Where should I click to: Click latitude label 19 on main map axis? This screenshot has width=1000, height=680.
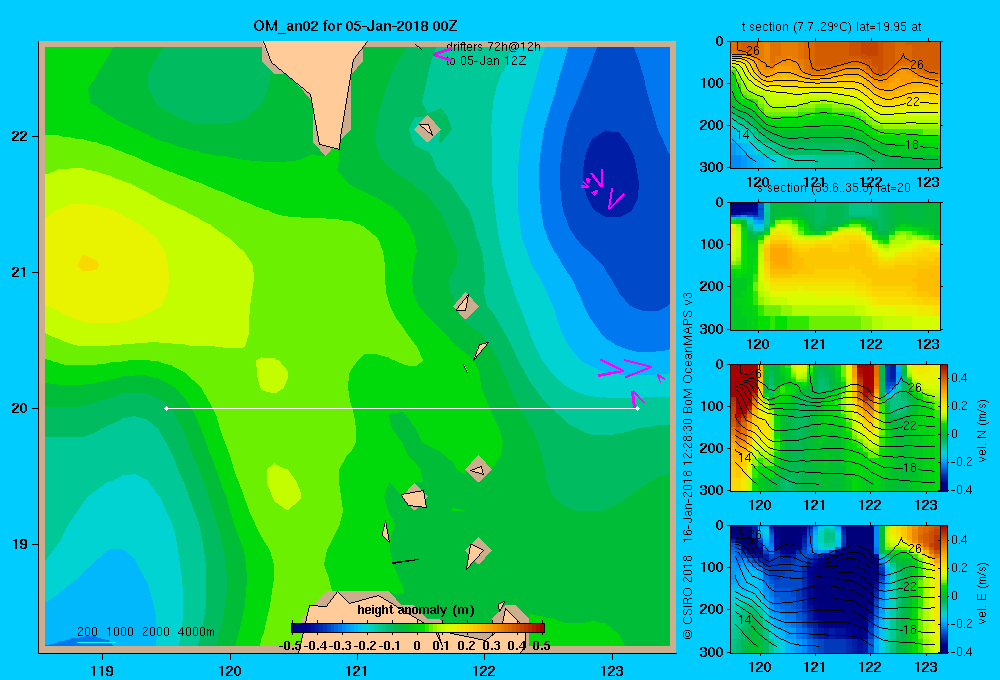(20, 544)
